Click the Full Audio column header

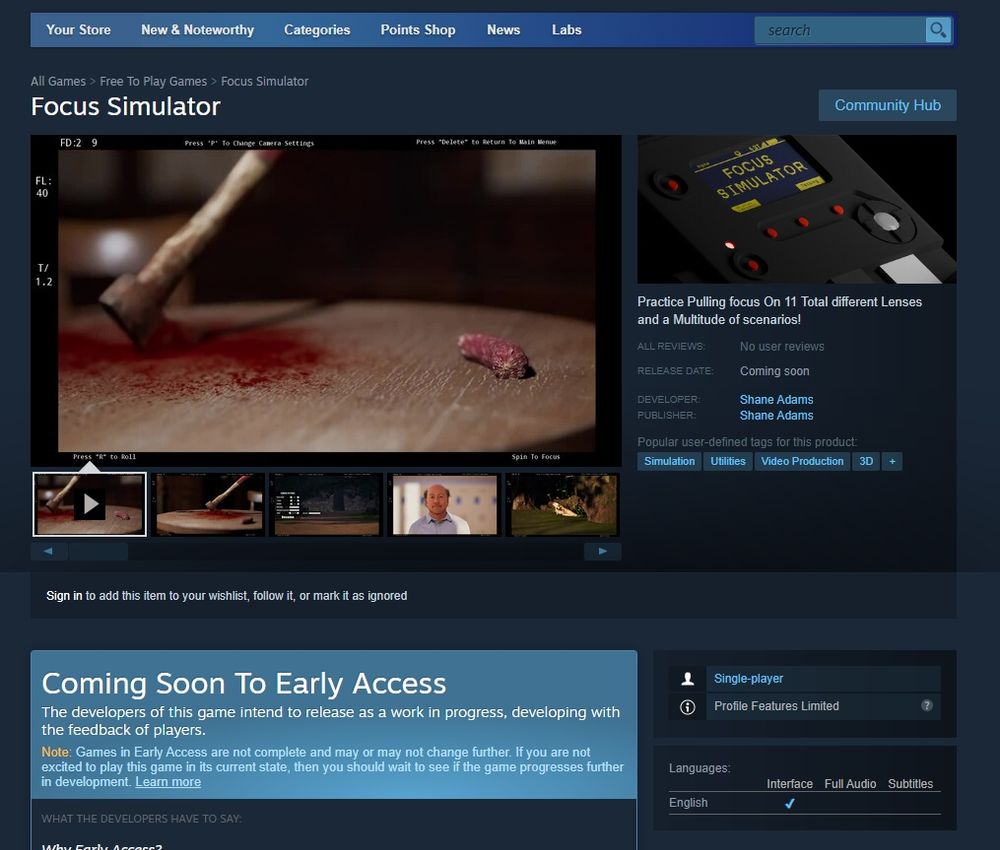[x=850, y=784]
